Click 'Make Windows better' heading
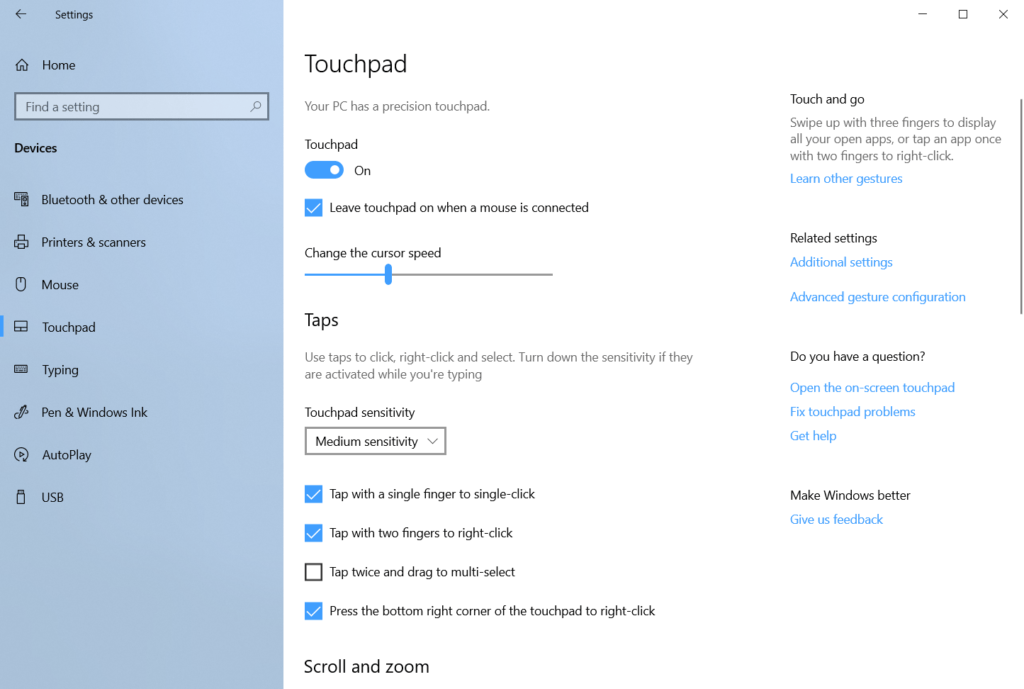The height and width of the screenshot is (689, 1024). click(x=850, y=495)
